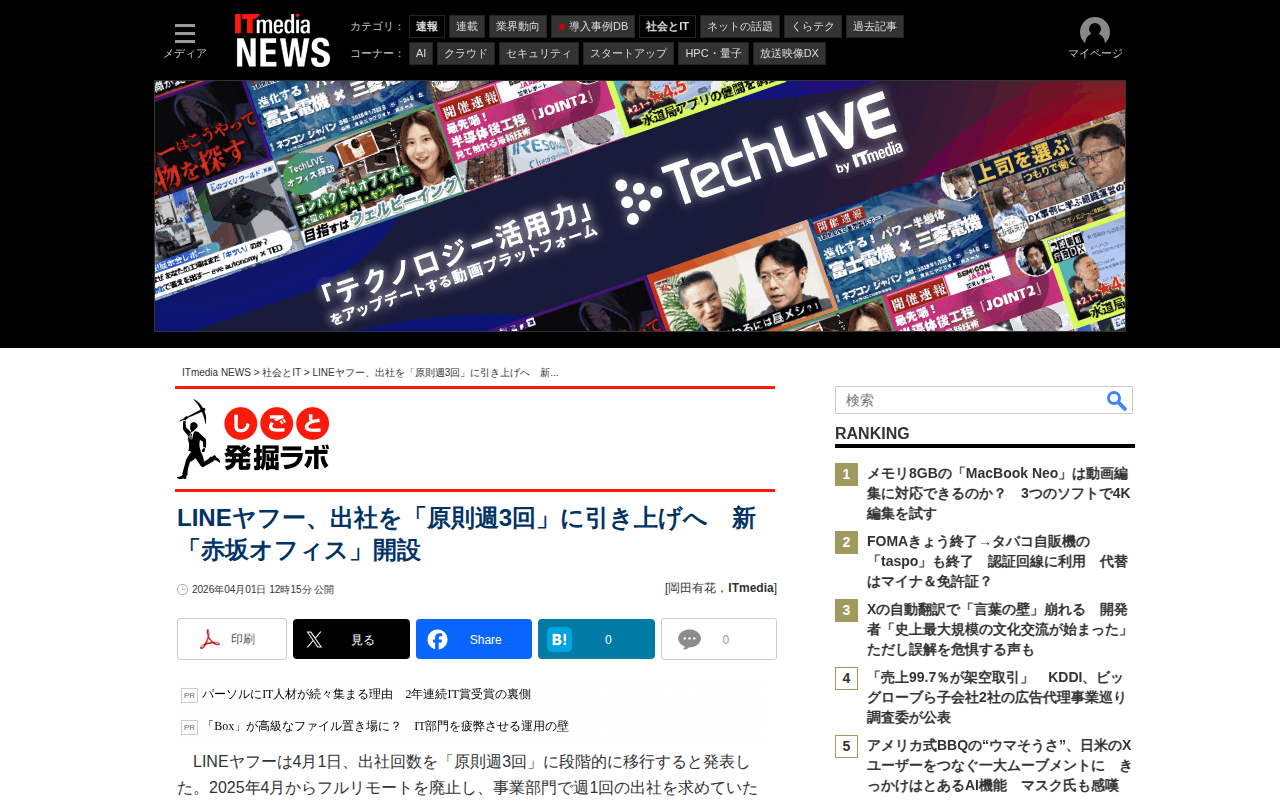Click the search magnifier icon
The width and height of the screenshot is (1280, 800).
coord(1117,400)
